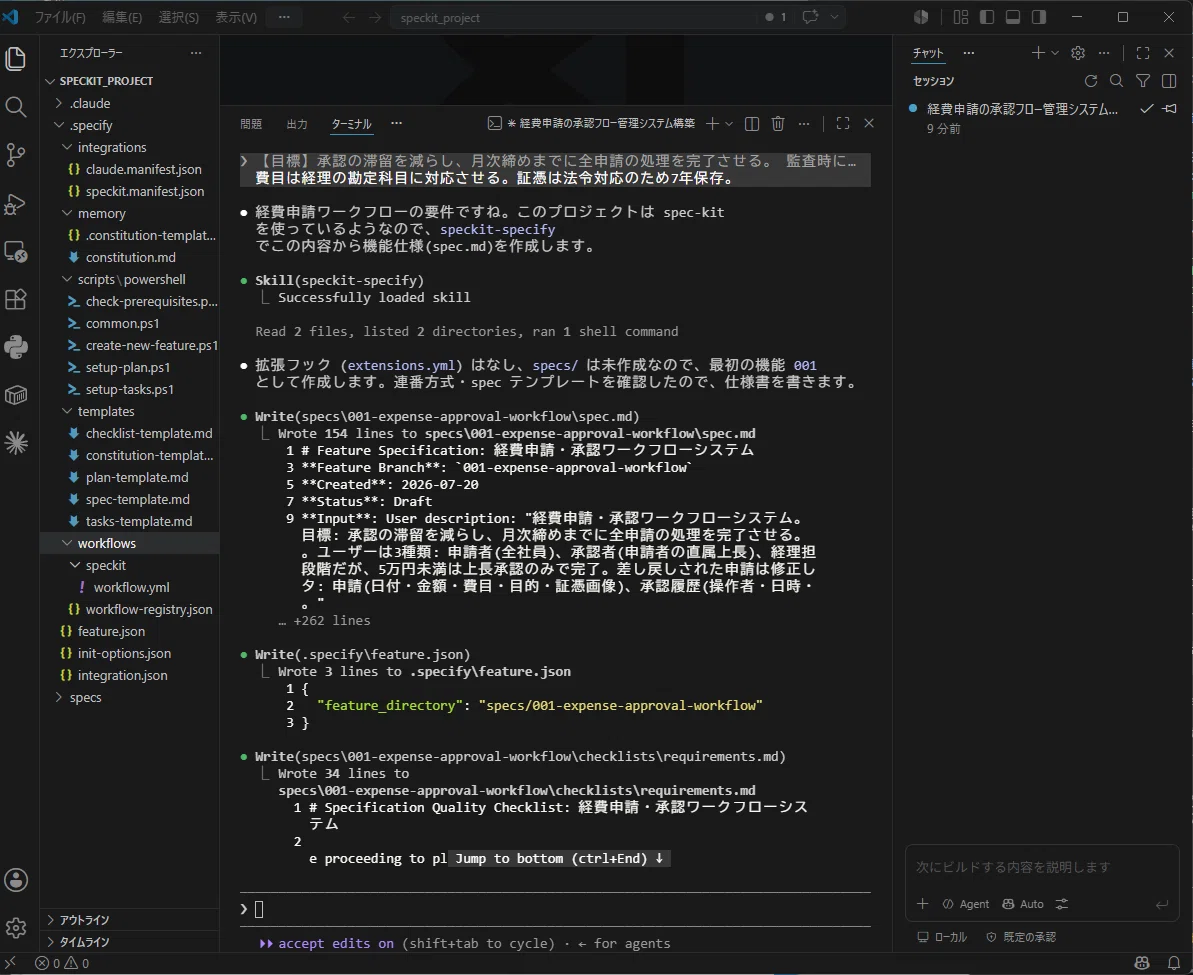Toggle bottom panel layout button
The height and width of the screenshot is (975, 1193).
click(x=1013, y=17)
